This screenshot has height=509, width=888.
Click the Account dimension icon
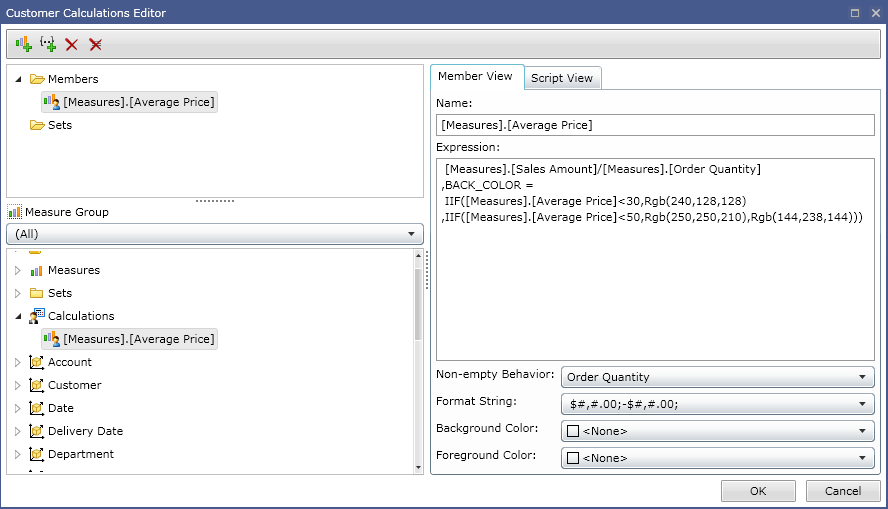36,362
